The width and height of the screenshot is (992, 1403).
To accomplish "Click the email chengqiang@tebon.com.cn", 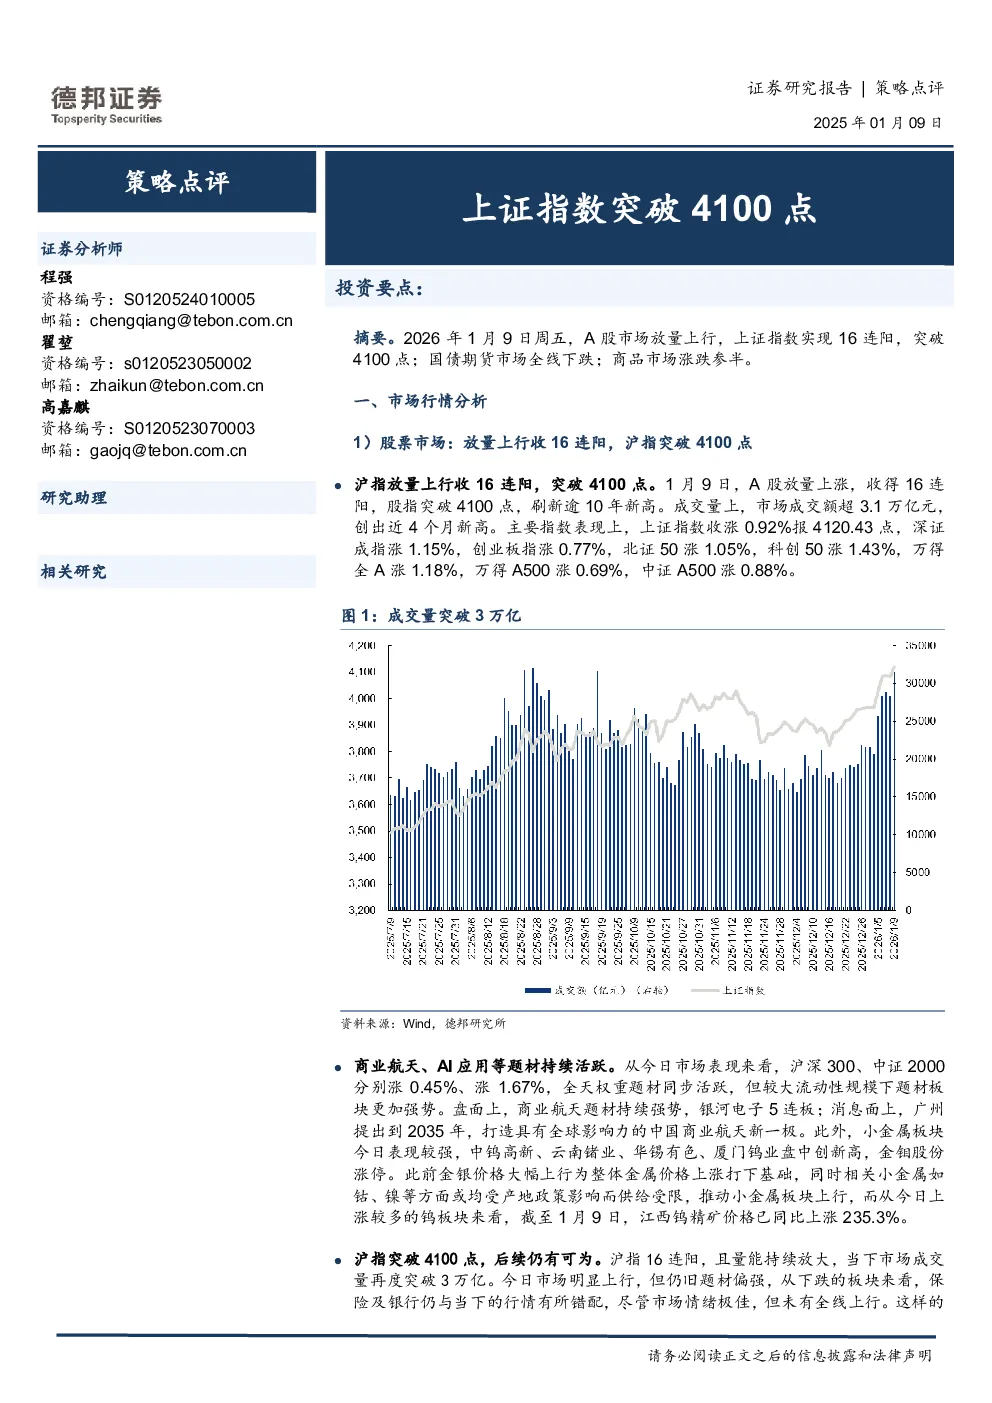I will (x=191, y=321).
